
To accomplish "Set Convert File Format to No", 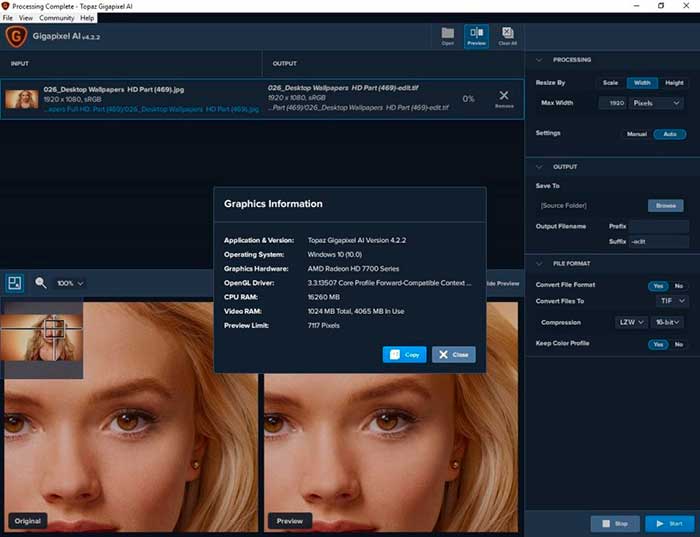I will coord(679,285).
